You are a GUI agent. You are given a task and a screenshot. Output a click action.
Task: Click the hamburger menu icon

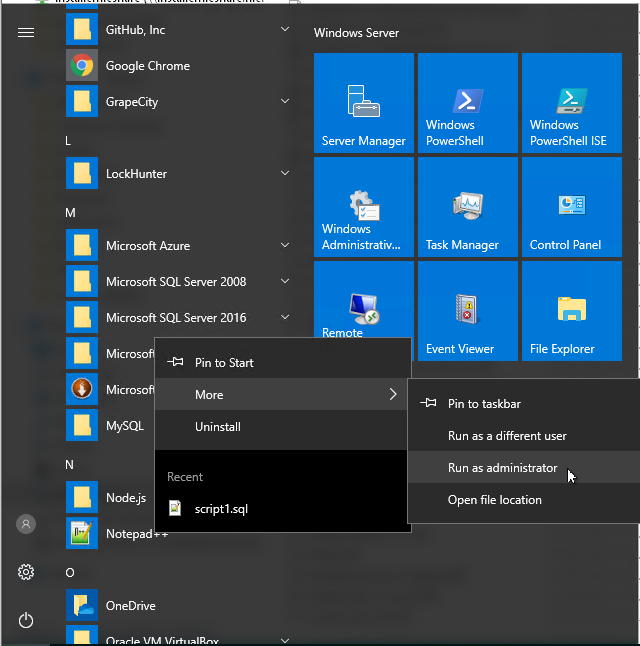click(x=26, y=33)
